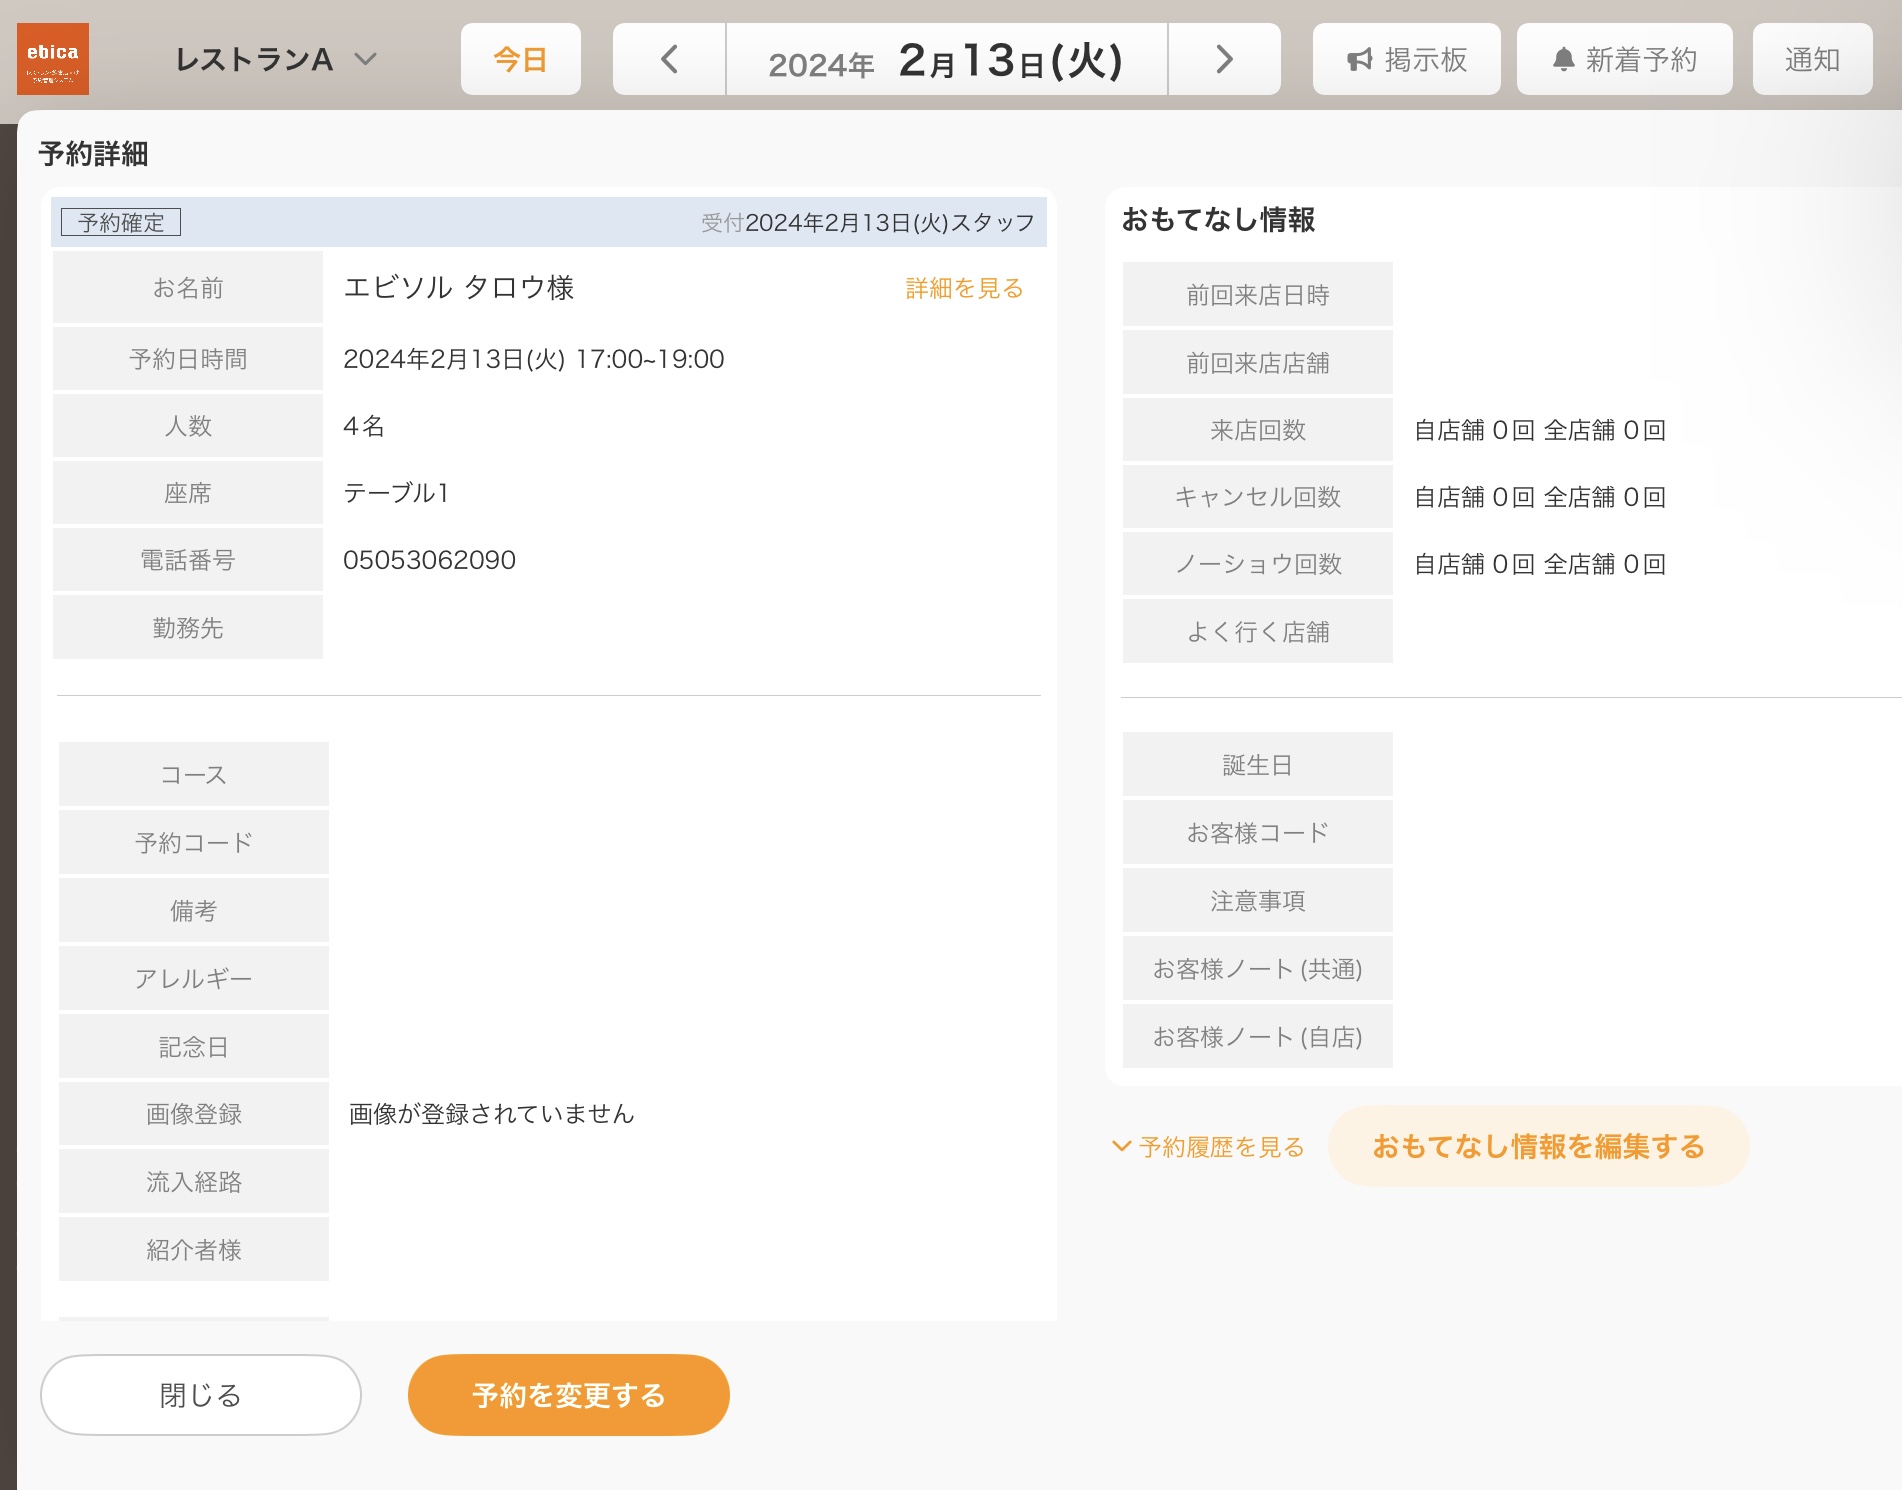The height and width of the screenshot is (1490, 1902).
Task: Click the 前回来店日時 label cell
Action: (x=1258, y=295)
